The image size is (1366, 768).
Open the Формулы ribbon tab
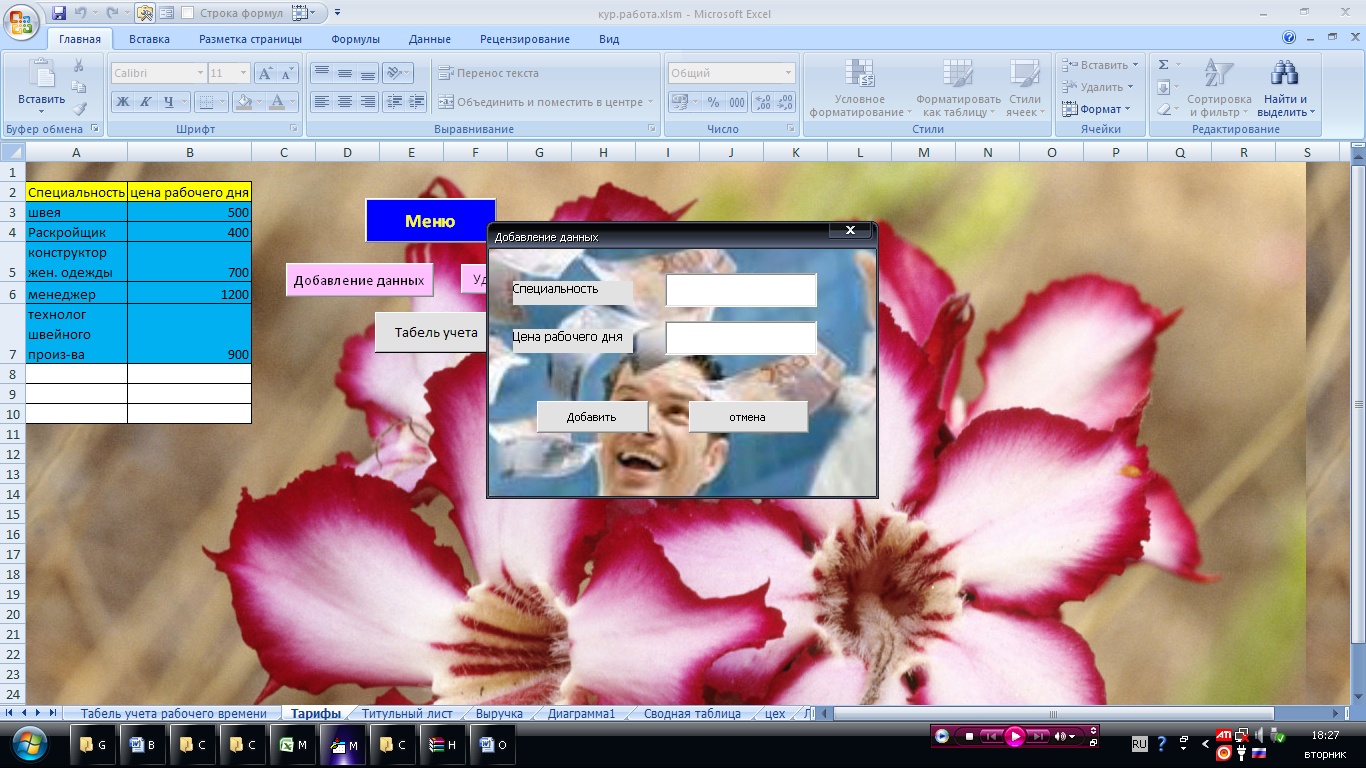click(355, 39)
